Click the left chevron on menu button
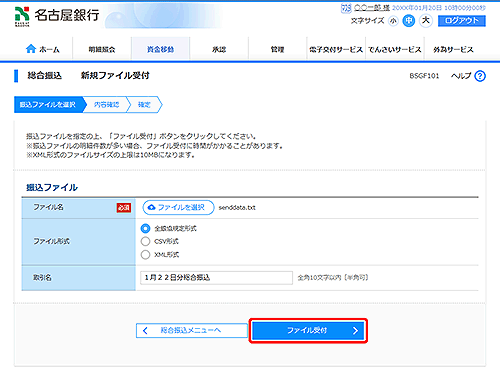Image resolution: width=500 pixels, height=385 pixels. click(145, 331)
